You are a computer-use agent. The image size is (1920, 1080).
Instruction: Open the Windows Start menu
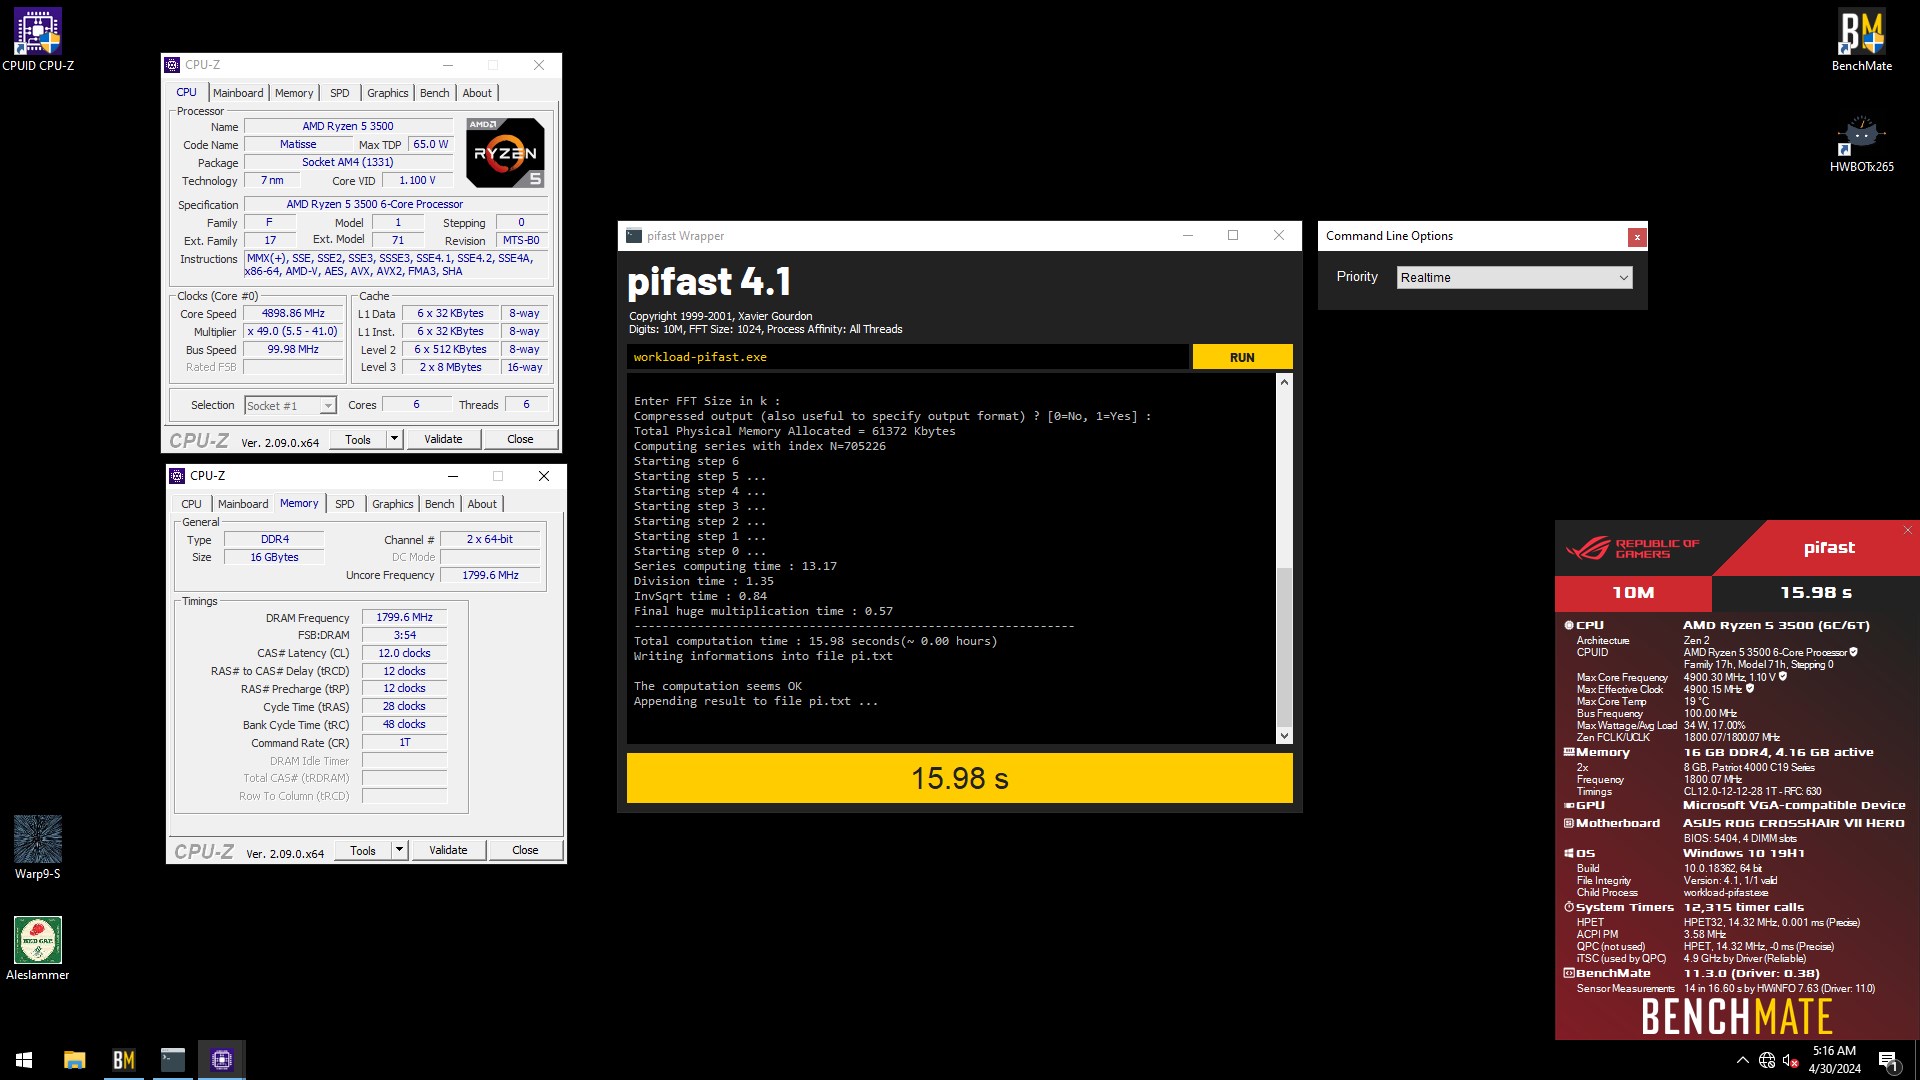point(24,1060)
